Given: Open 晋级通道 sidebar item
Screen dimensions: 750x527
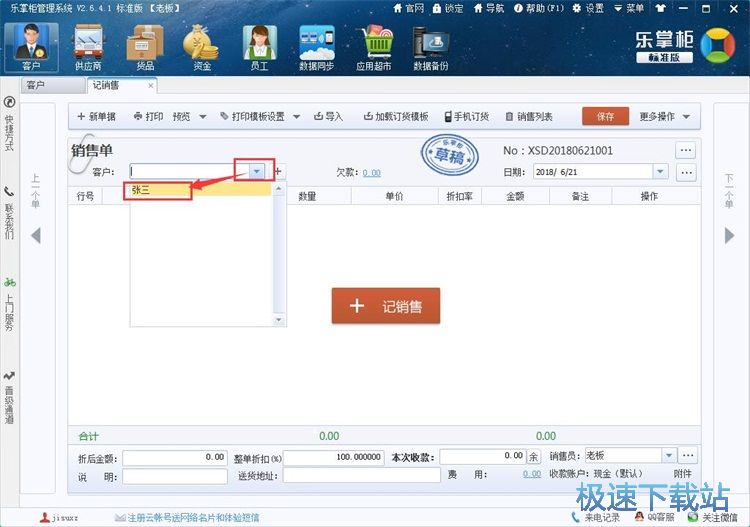Looking at the screenshot, I should (9, 397).
